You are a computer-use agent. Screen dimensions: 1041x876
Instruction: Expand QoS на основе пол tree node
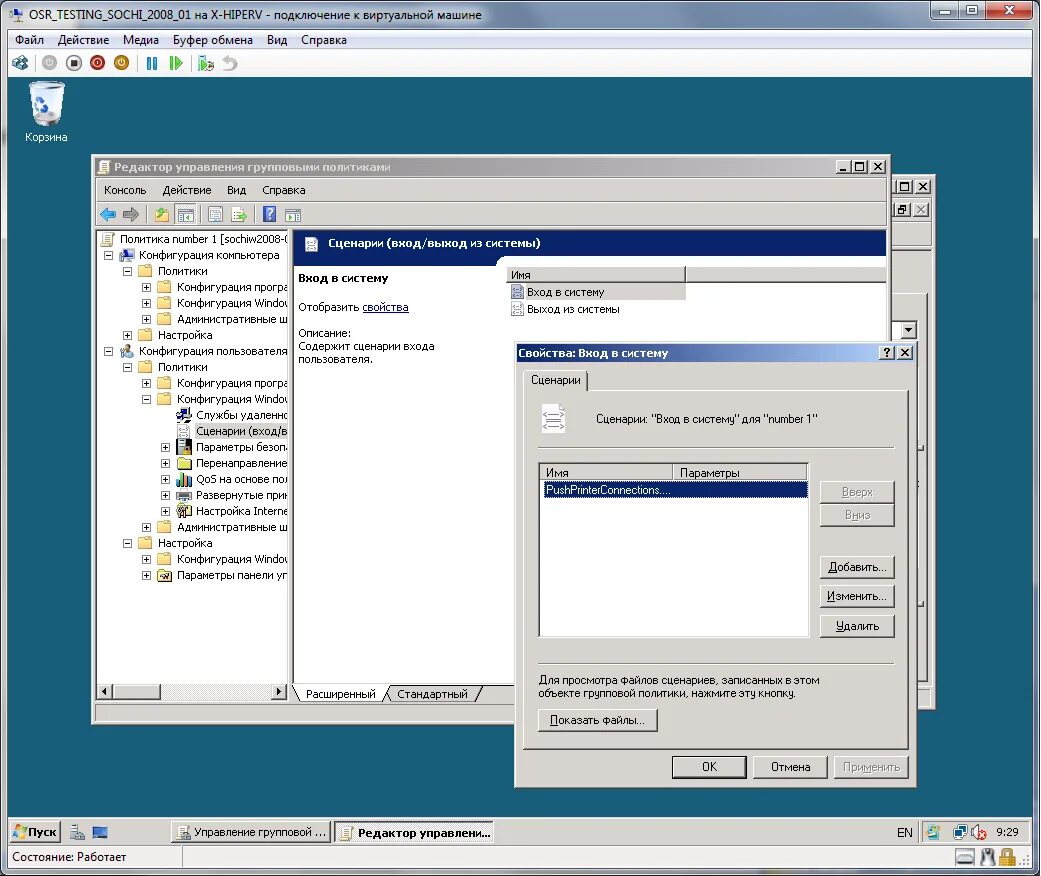[165, 480]
